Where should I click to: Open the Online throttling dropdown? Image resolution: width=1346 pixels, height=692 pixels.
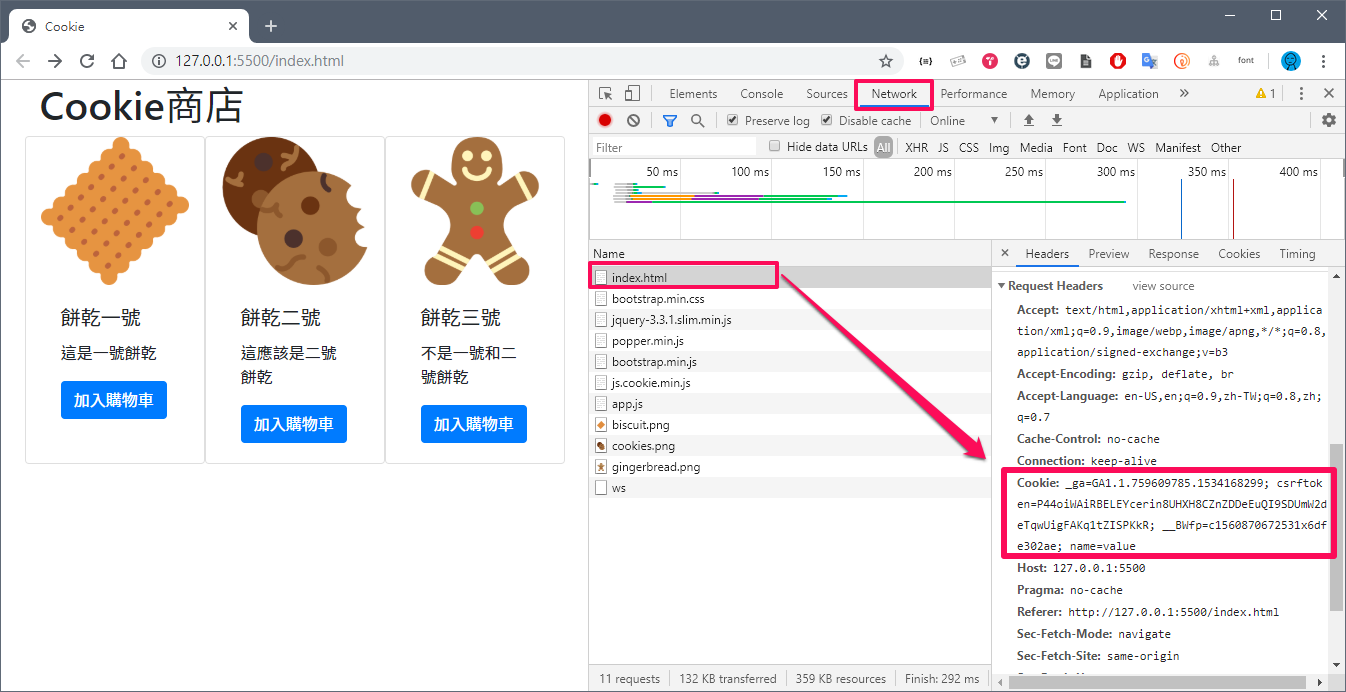pyautogui.click(x=964, y=121)
